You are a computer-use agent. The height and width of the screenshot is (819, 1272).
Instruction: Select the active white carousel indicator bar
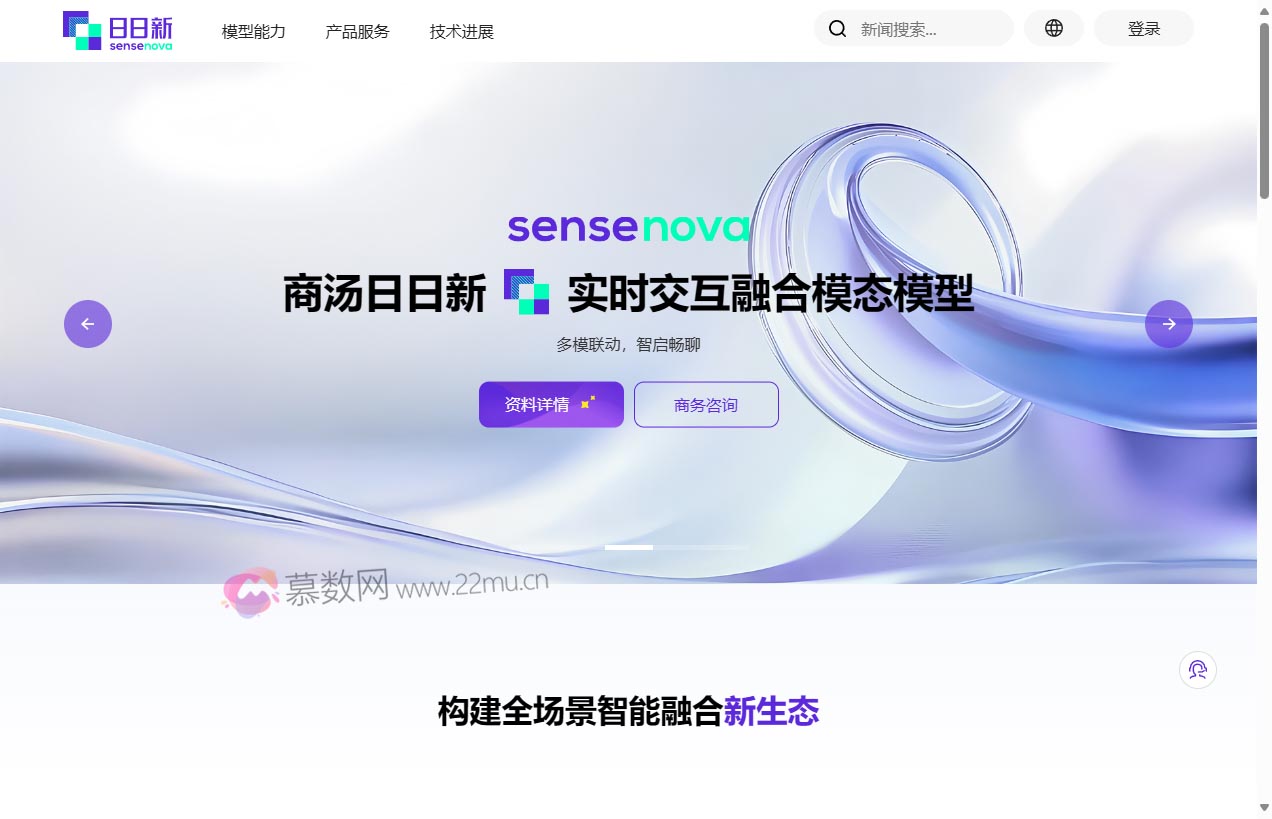click(629, 547)
